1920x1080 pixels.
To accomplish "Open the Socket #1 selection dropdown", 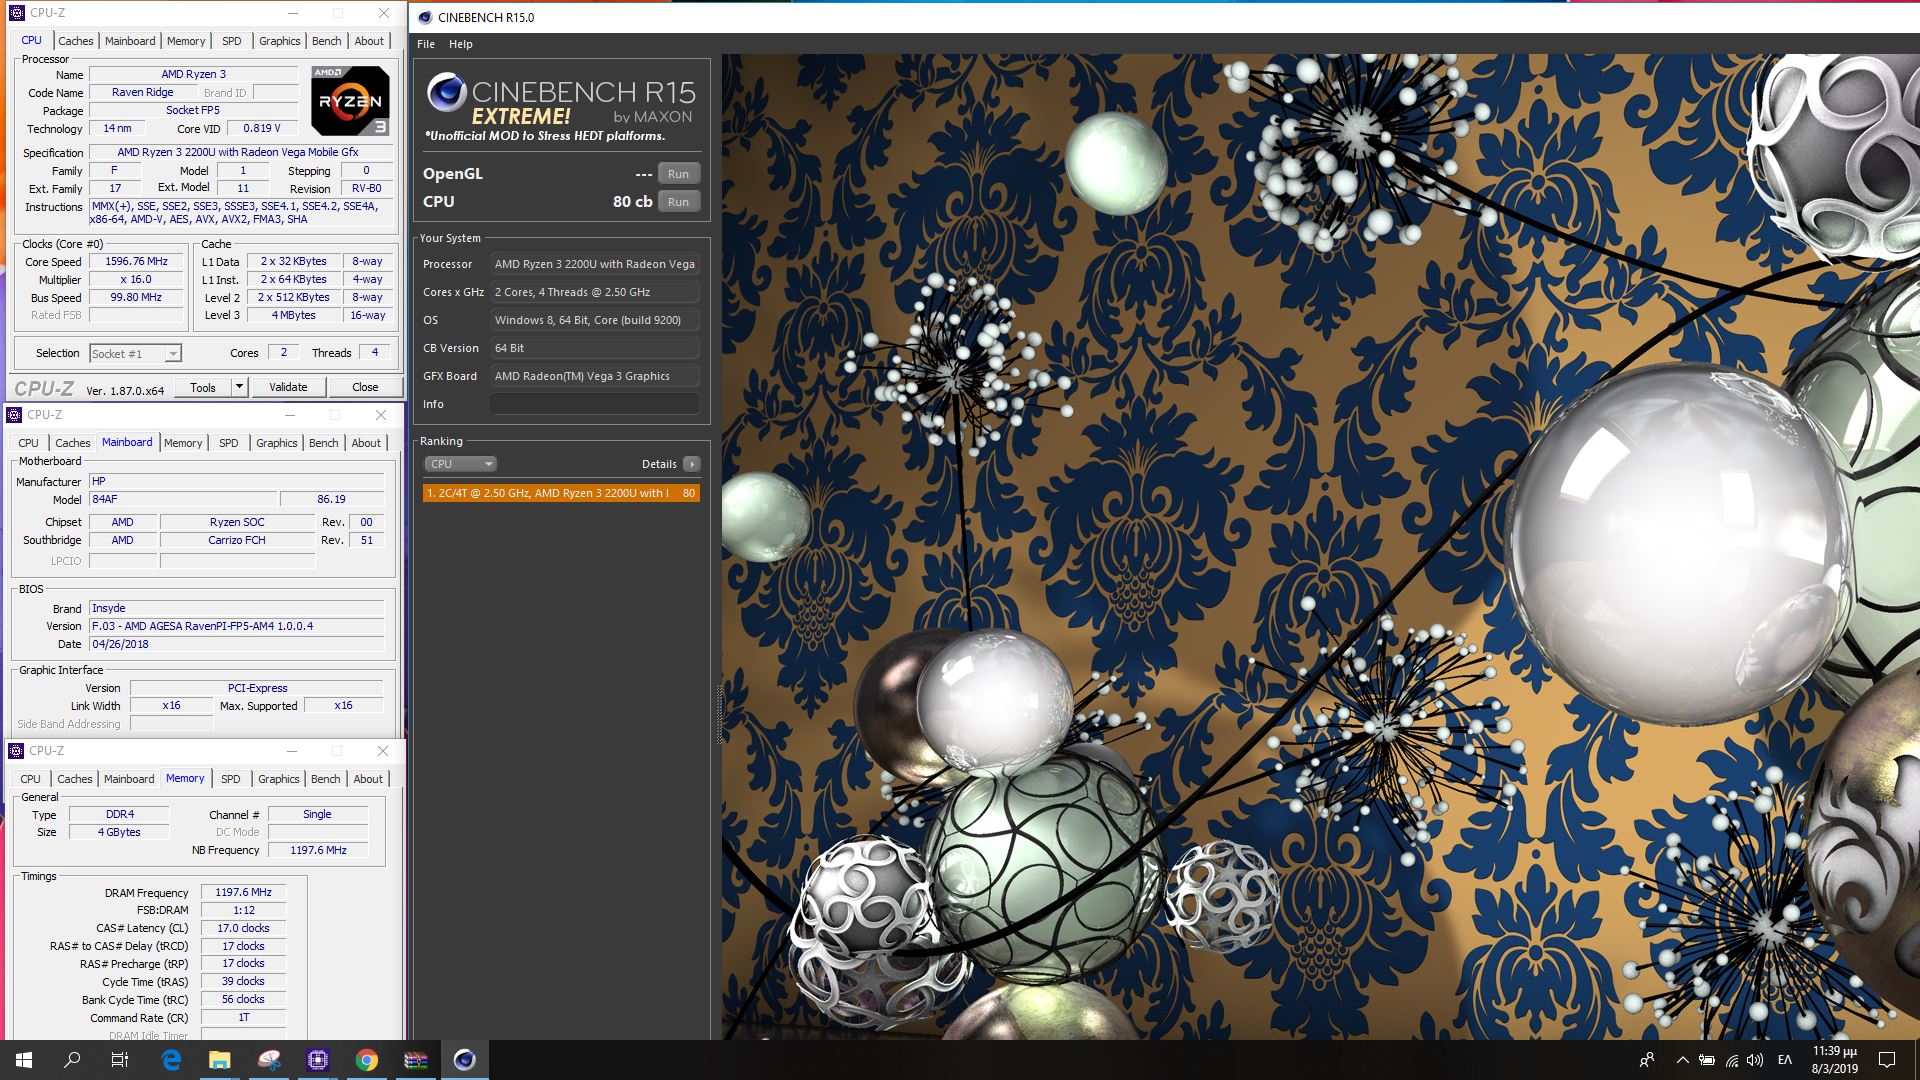I will pos(135,353).
